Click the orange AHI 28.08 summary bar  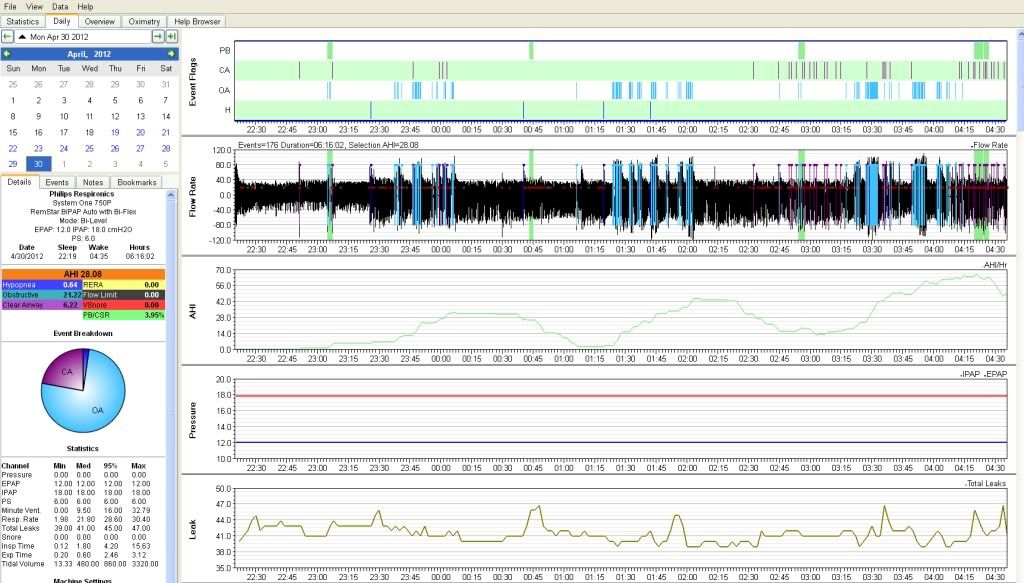click(83, 274)
